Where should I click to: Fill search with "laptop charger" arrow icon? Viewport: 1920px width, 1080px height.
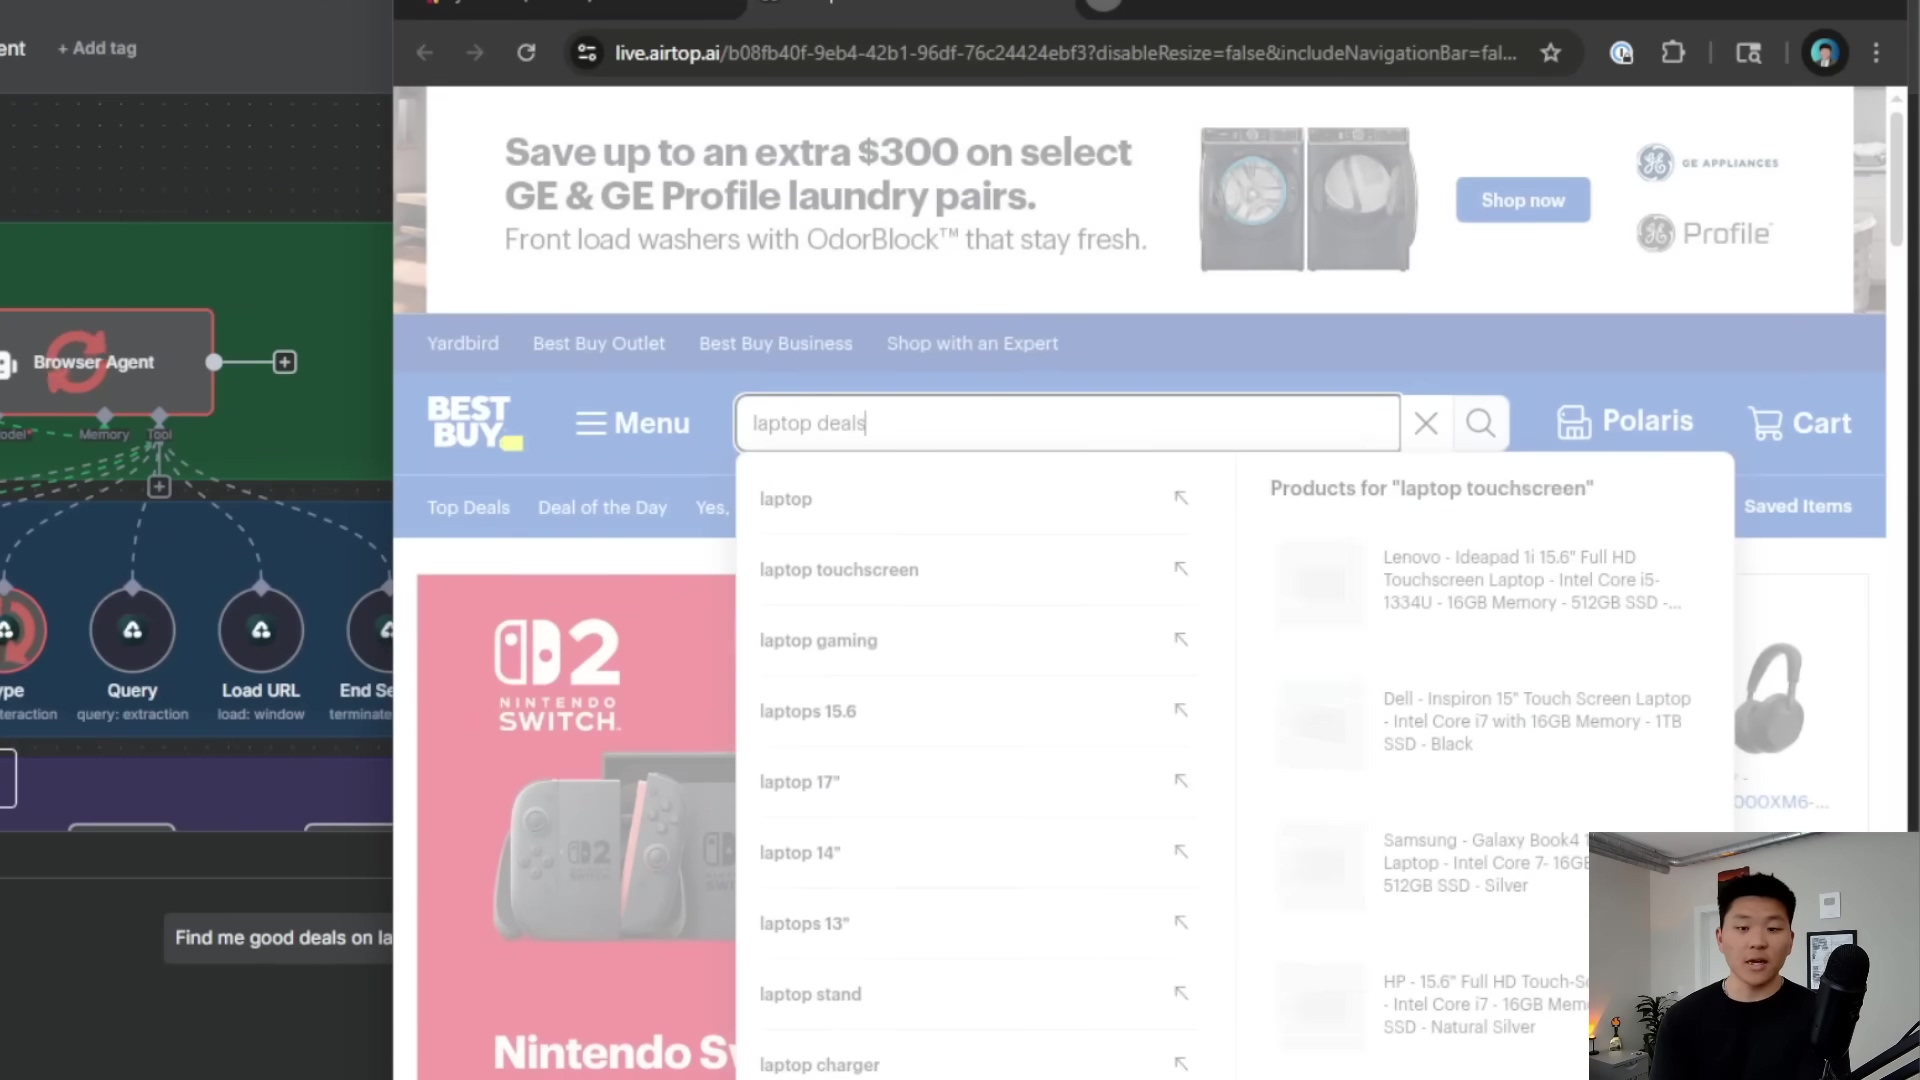[x=1181, y=1064]
